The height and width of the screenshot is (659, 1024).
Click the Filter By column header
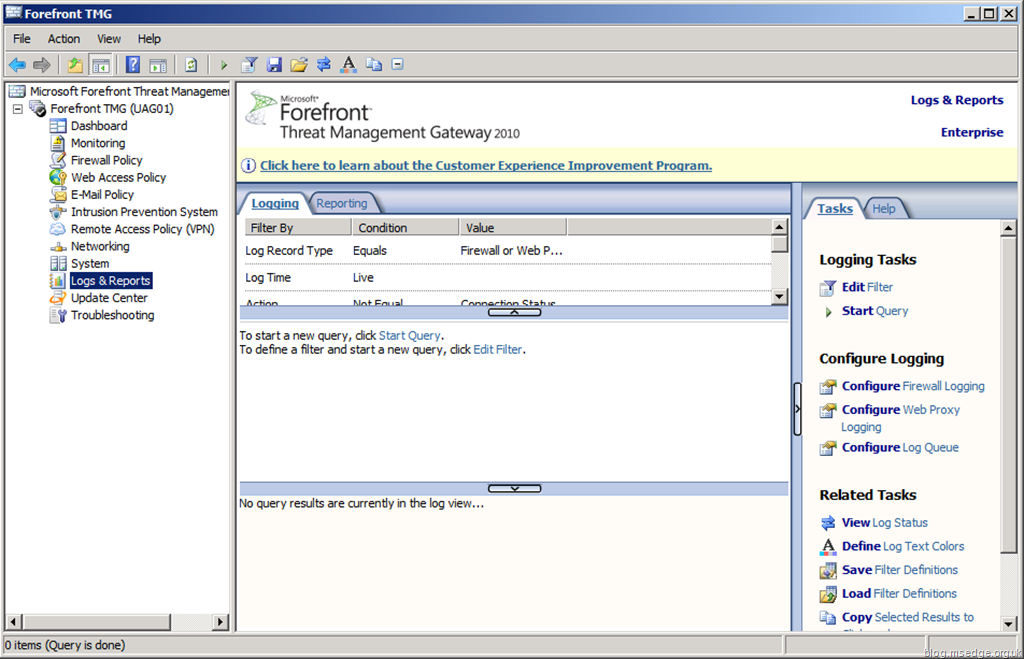(x=297, y=227)
